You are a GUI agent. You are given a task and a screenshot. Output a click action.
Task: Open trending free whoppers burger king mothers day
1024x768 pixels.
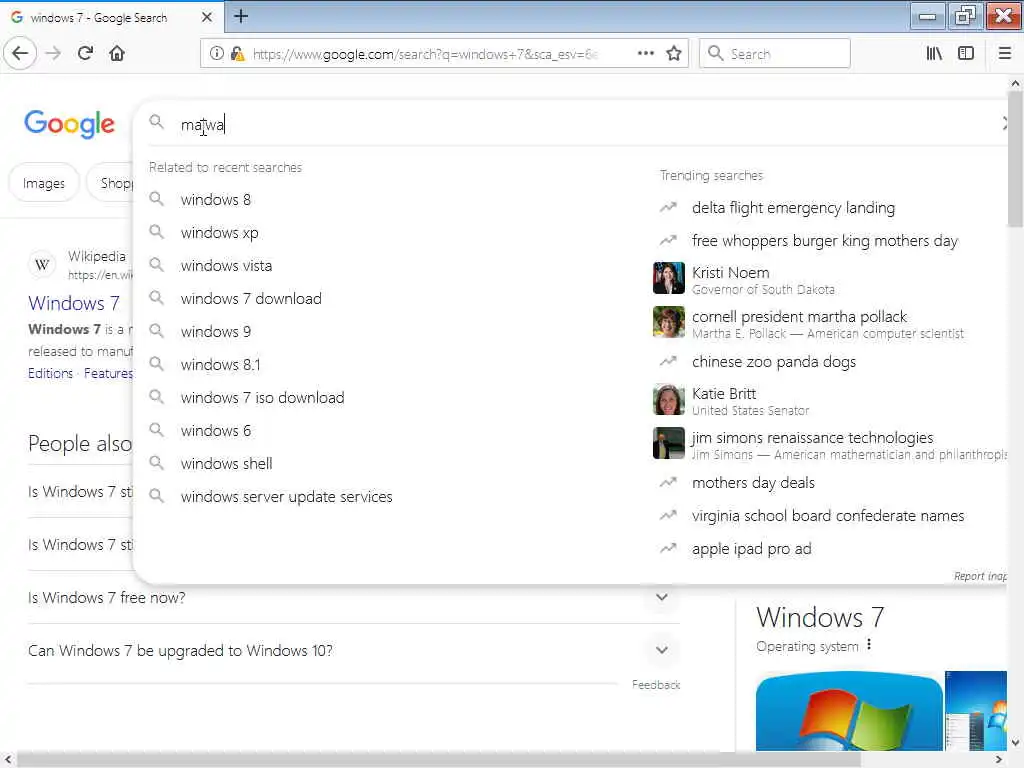click(x=824, y=241)
